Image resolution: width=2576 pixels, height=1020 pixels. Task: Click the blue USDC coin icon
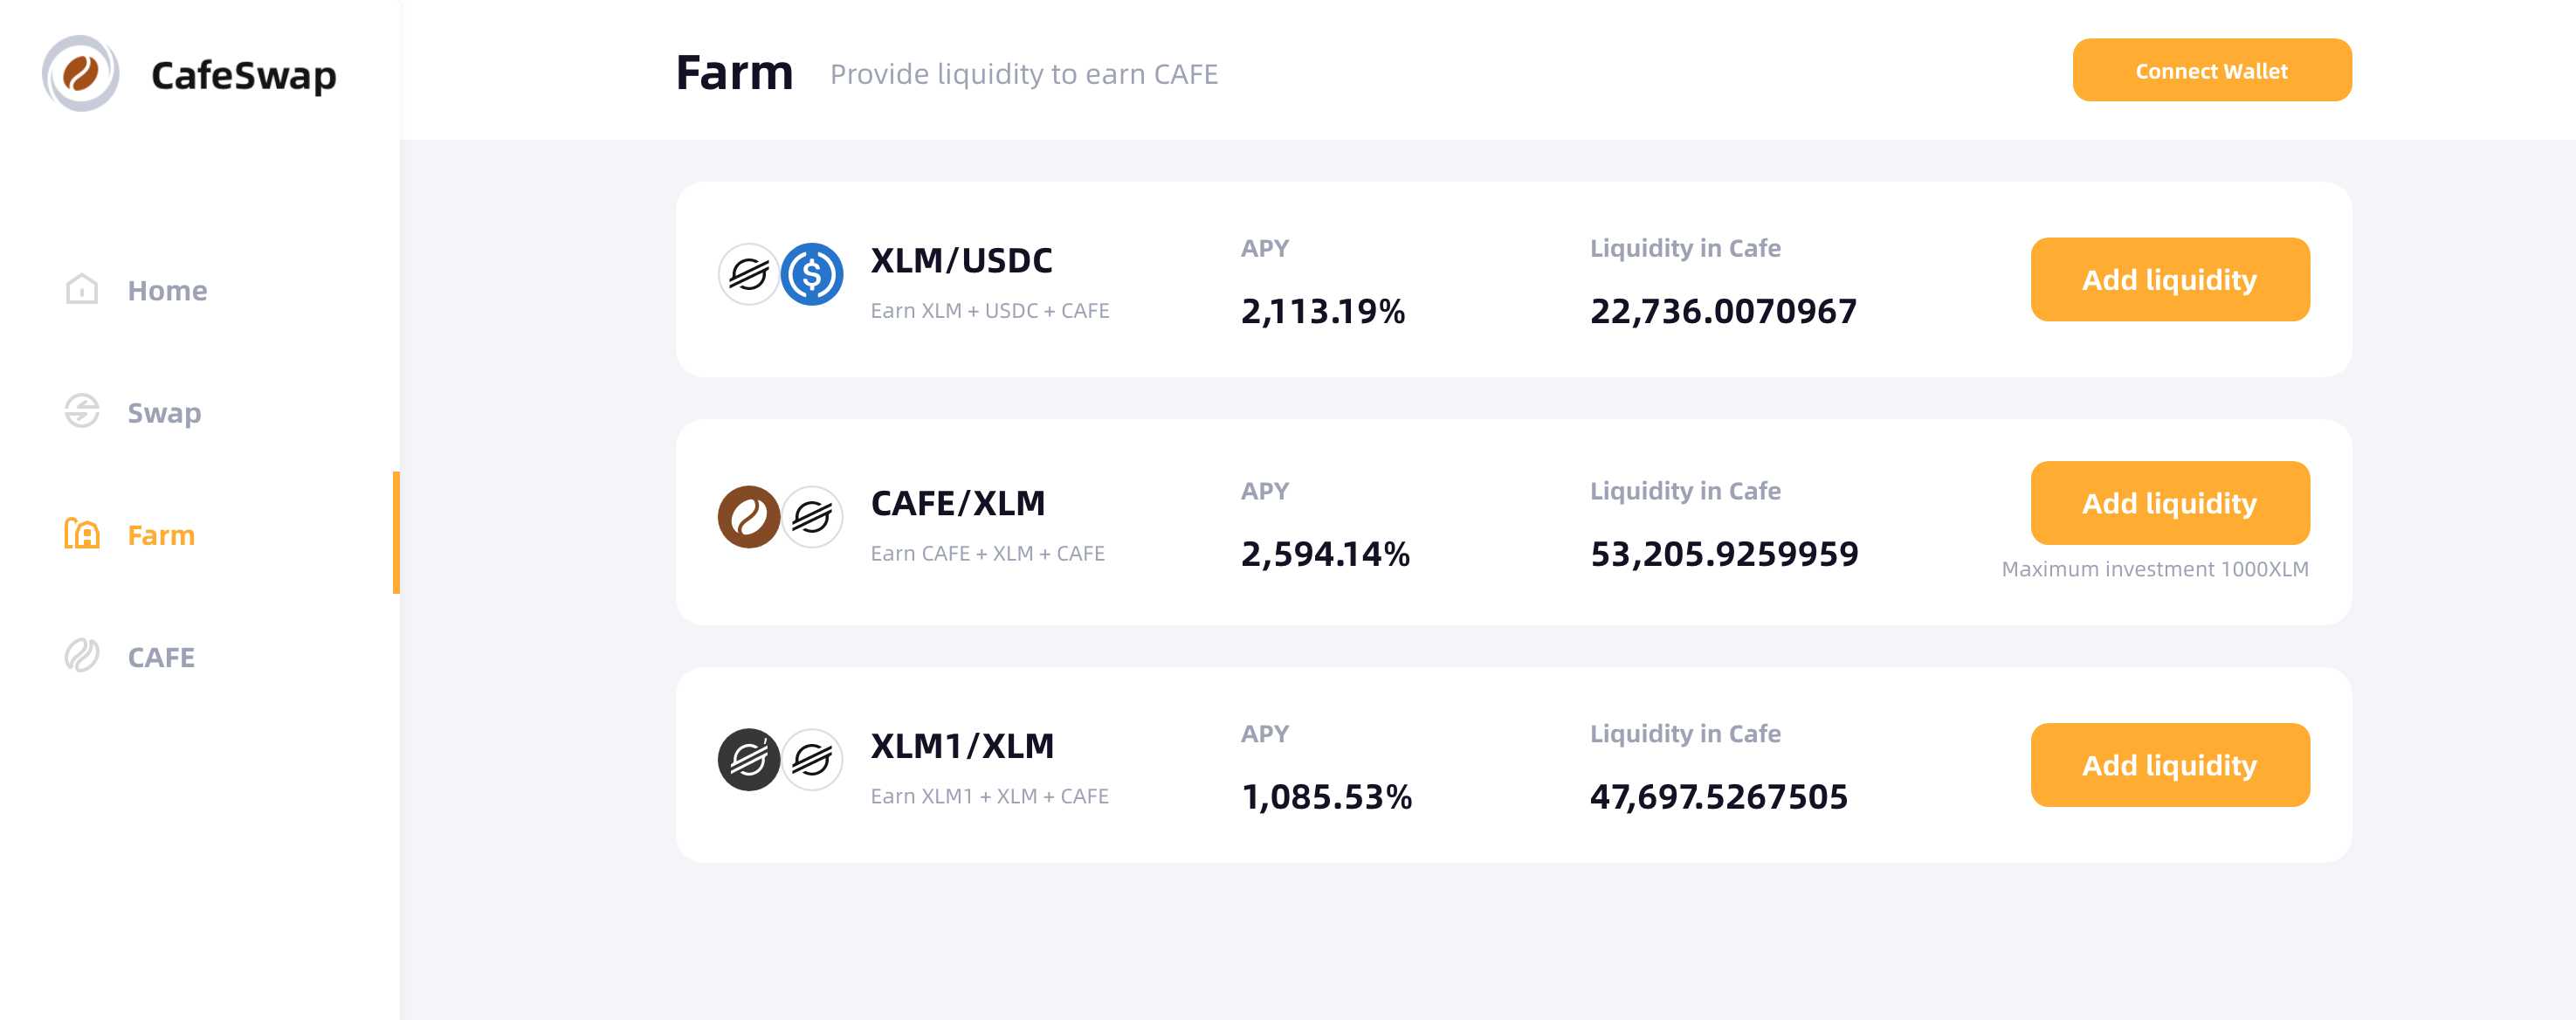pos(811,274)
